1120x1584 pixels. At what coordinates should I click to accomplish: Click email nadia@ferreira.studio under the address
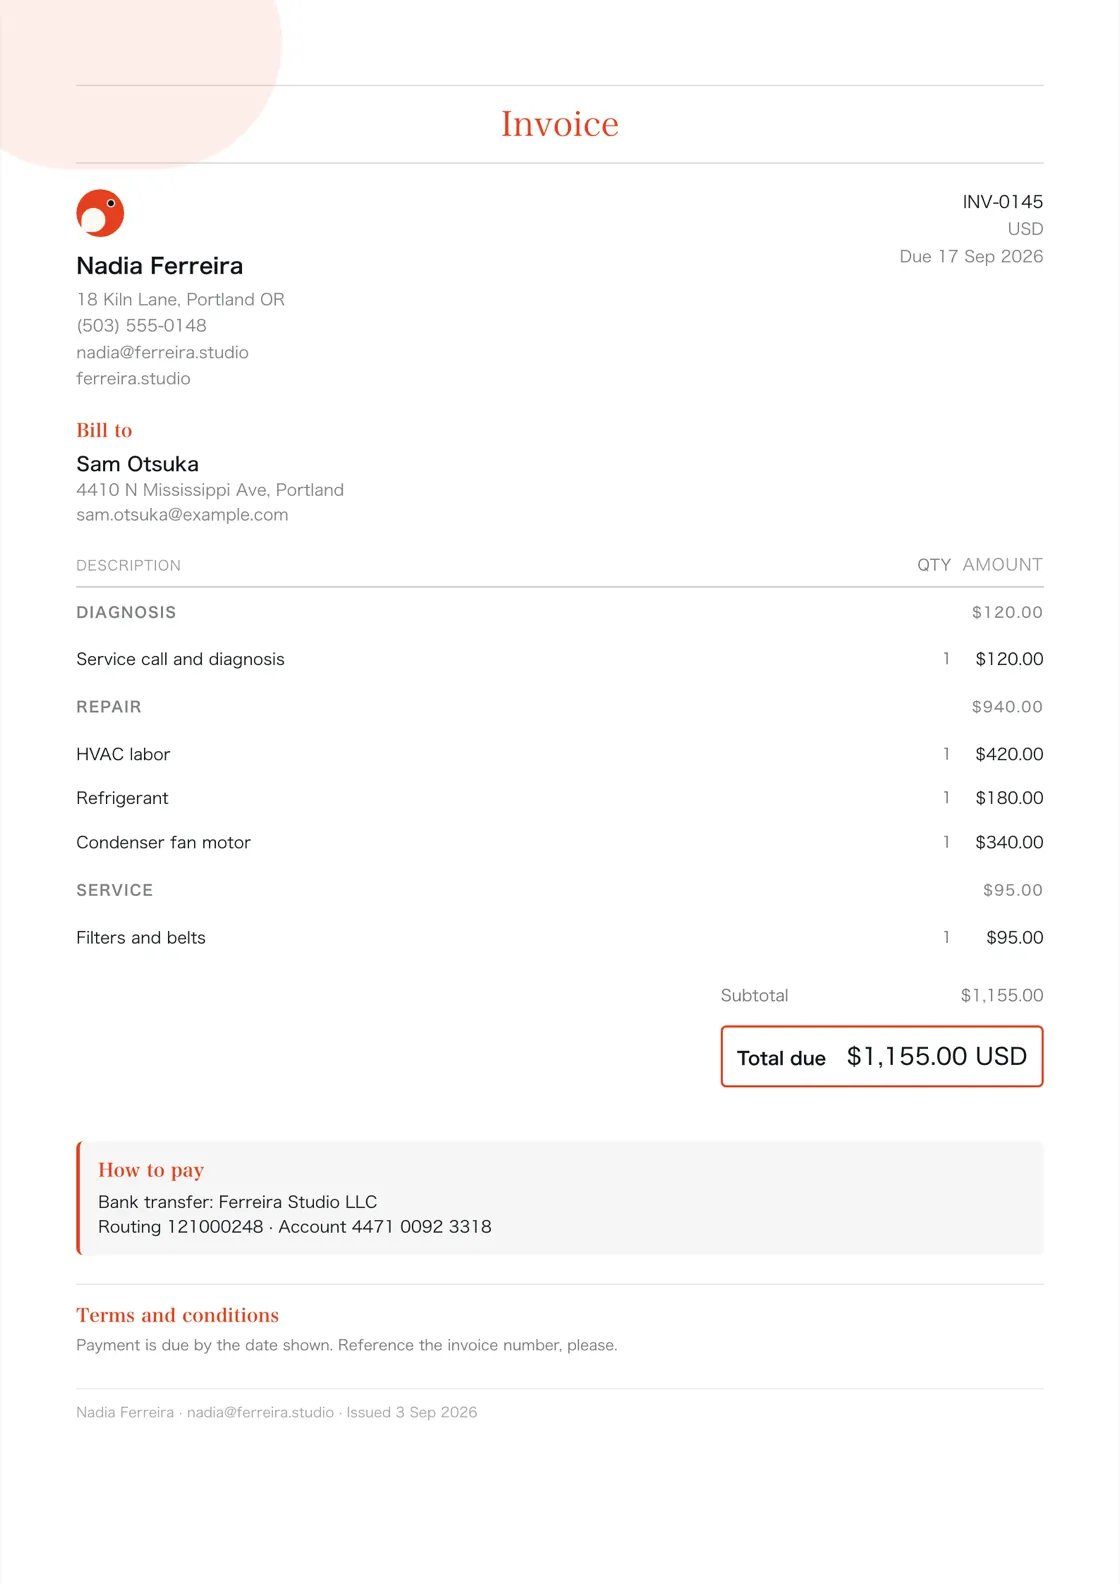click(x=163, y=352)
